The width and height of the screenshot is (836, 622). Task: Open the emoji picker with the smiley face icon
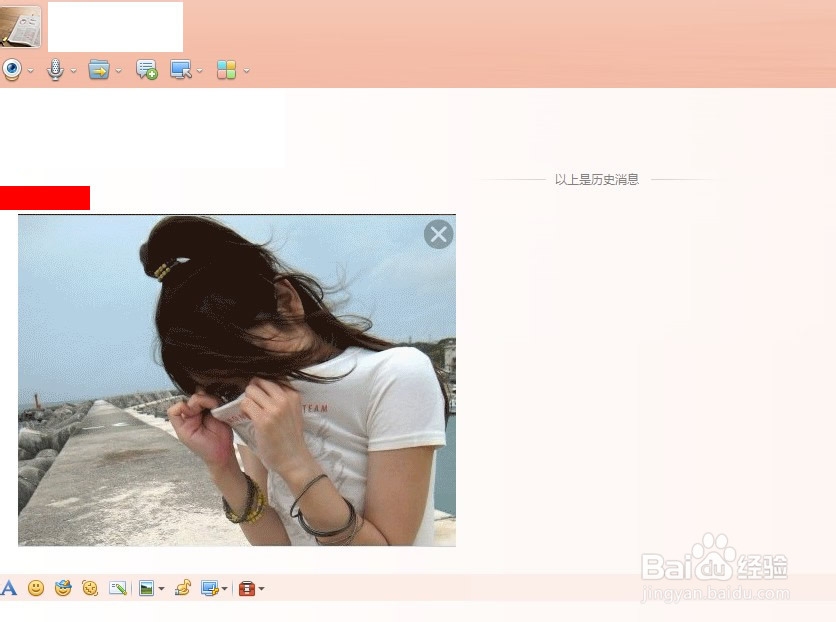click(x=36, y=588)
